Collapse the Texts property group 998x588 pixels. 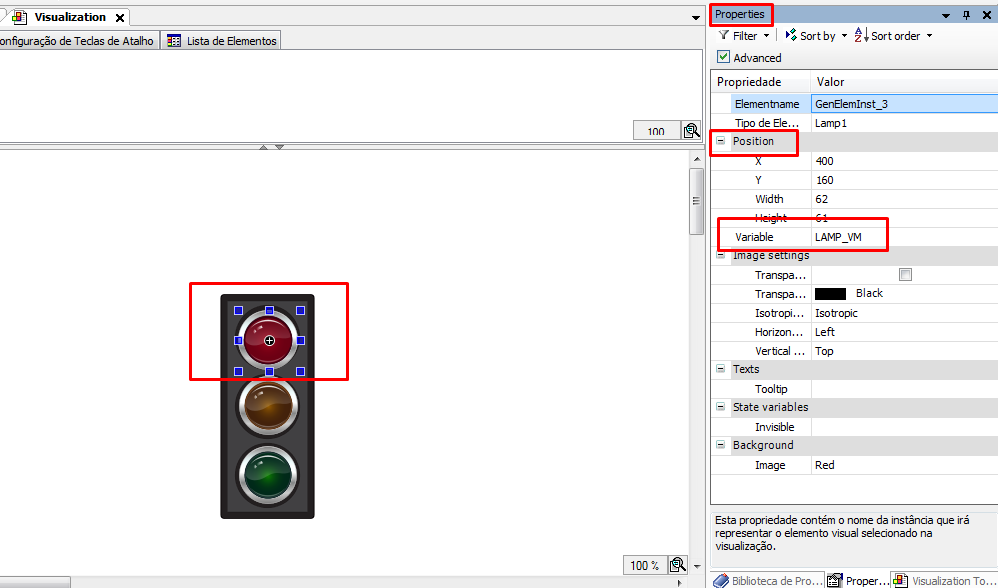click(720, 369)
